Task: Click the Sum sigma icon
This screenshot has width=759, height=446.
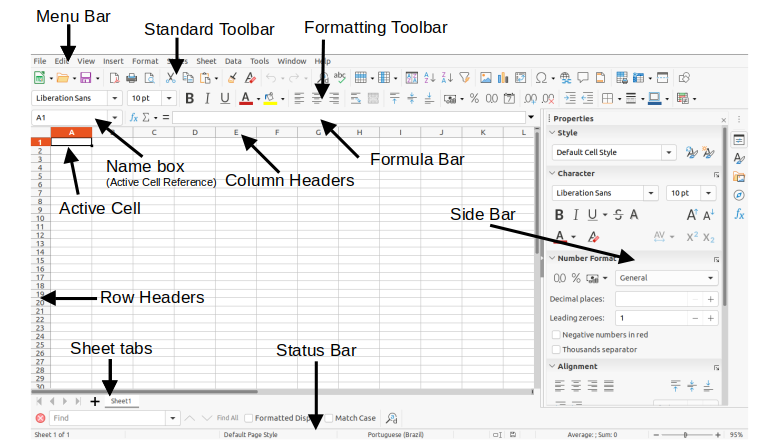Action: coord(146,118)
